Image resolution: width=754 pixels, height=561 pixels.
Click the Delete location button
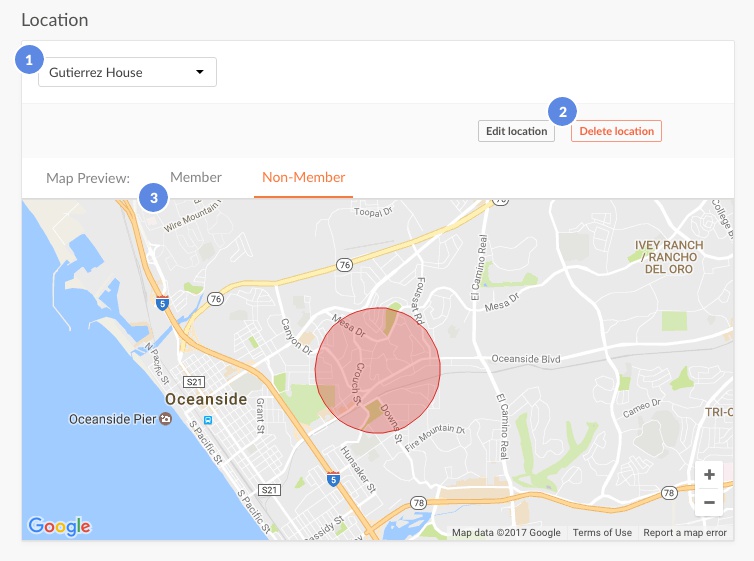616,131
